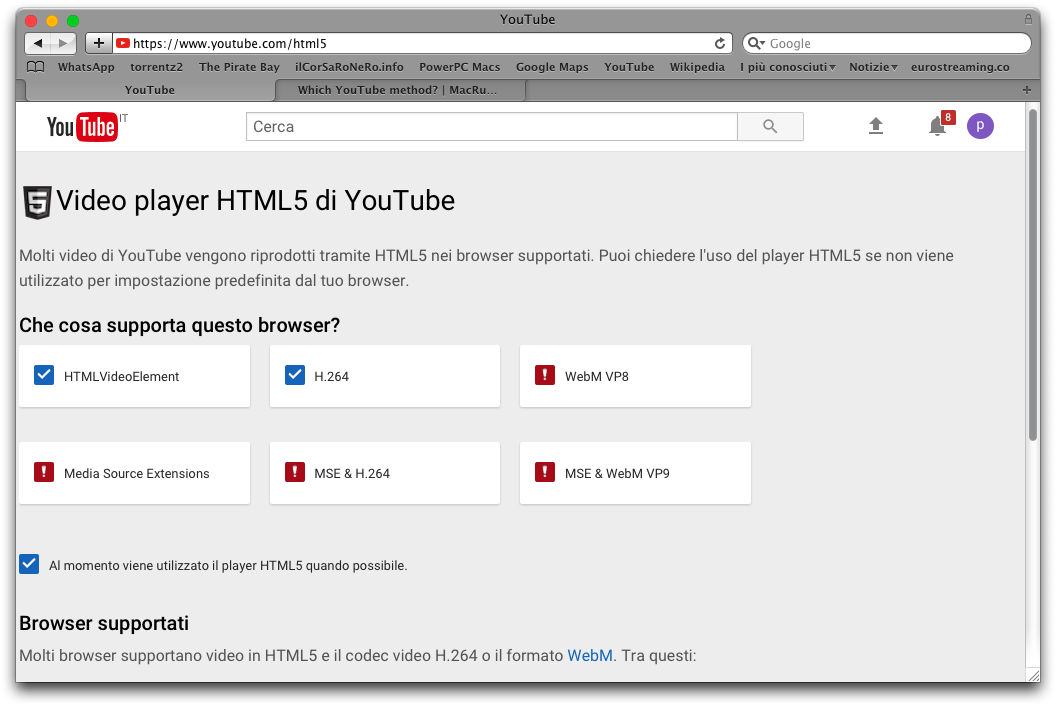1056x706 pixels.
Task: Go back with the browser back arrow
Action: click(x=38, y=43)
